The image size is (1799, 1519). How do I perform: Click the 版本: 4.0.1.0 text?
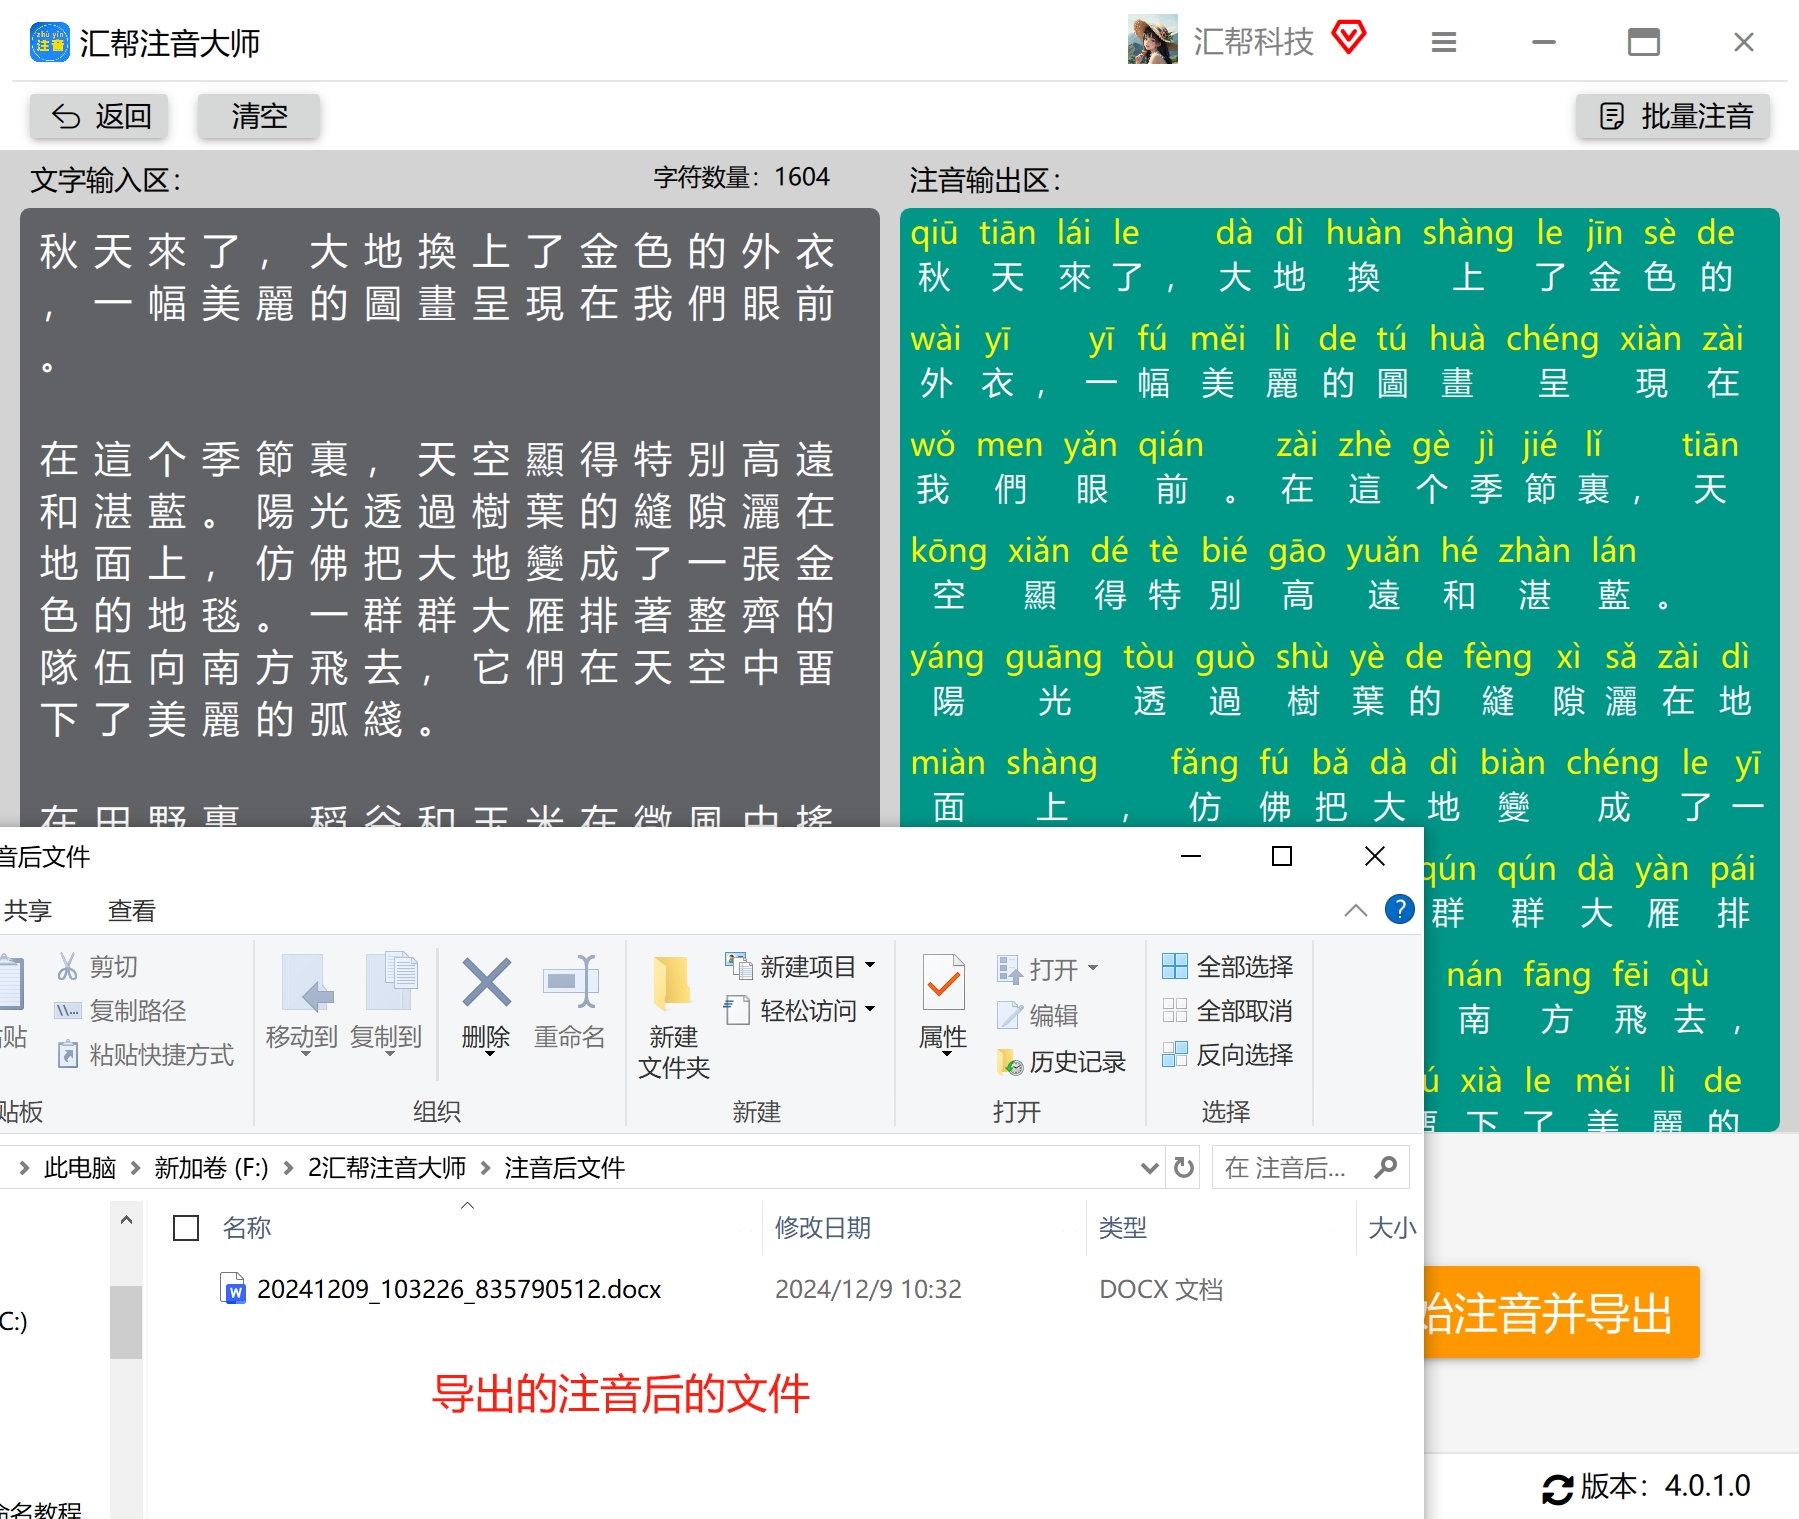tap(1666, 1486)
